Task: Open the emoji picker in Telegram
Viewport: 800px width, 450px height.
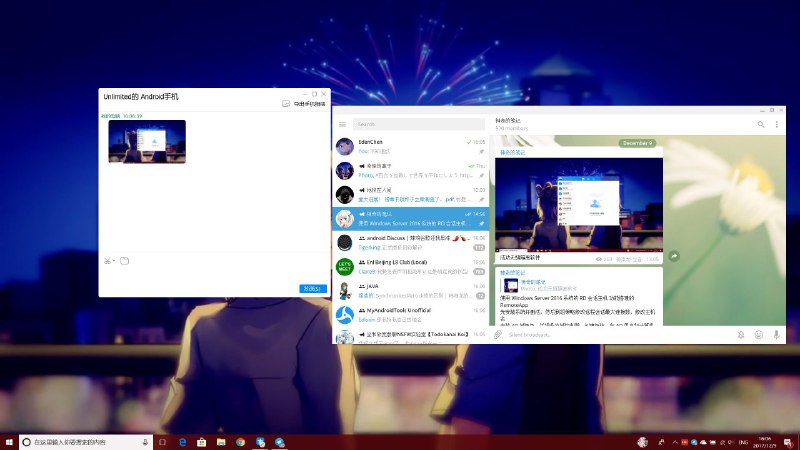Action: tap(759, 335)
